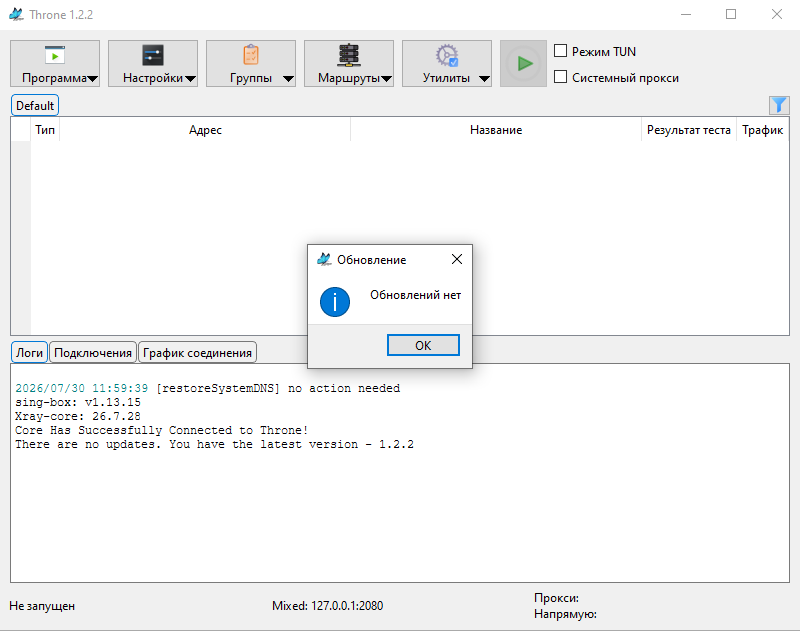The height and width of the screenshot is (631, 800).
Task: Click the log timestamp 2026/07/30 11:59:39
Action: click(82, 388)
